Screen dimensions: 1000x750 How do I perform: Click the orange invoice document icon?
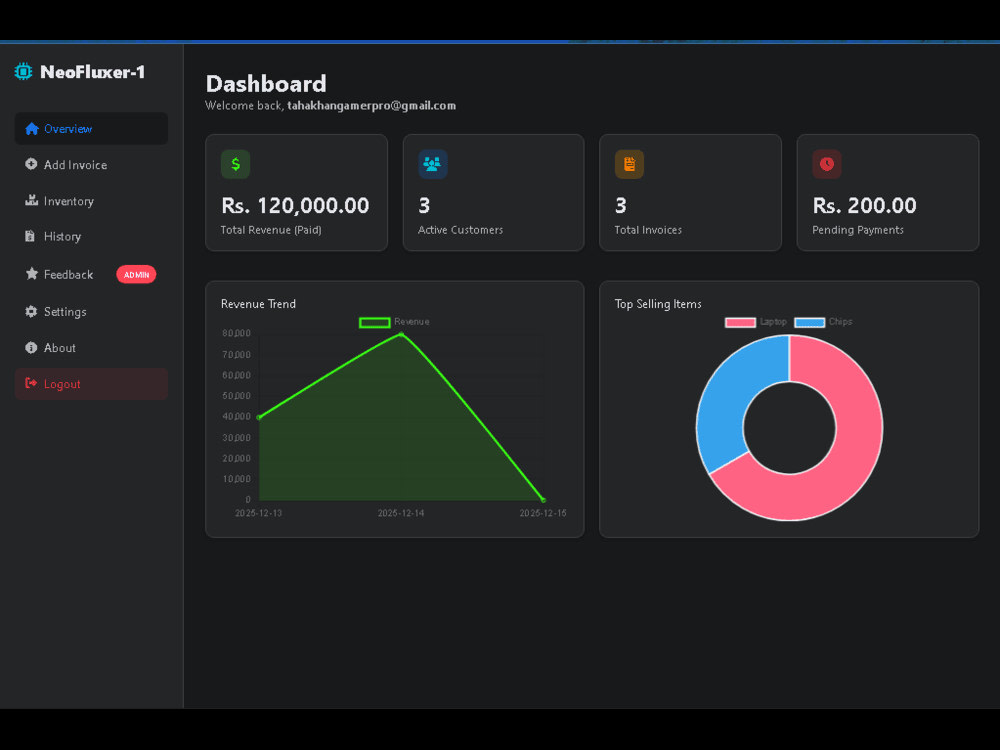pos(629,164)
